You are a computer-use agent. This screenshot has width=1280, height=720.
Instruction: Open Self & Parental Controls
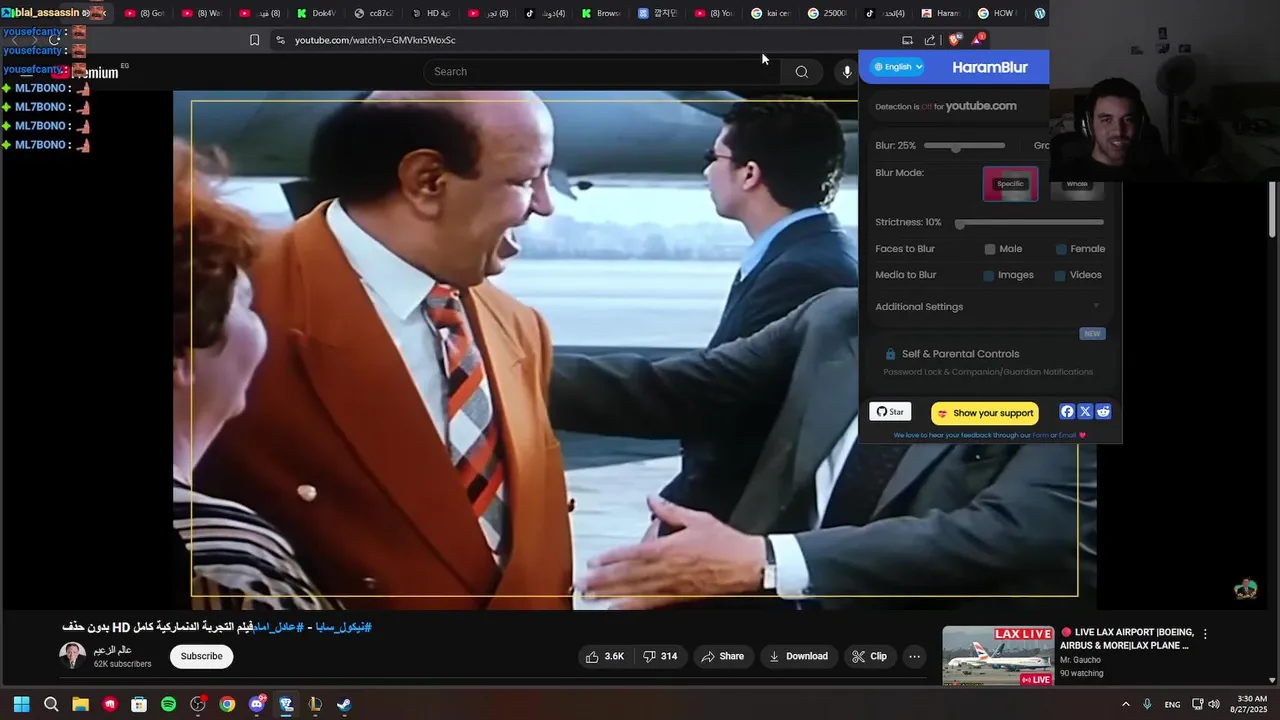tap(960, 354)
